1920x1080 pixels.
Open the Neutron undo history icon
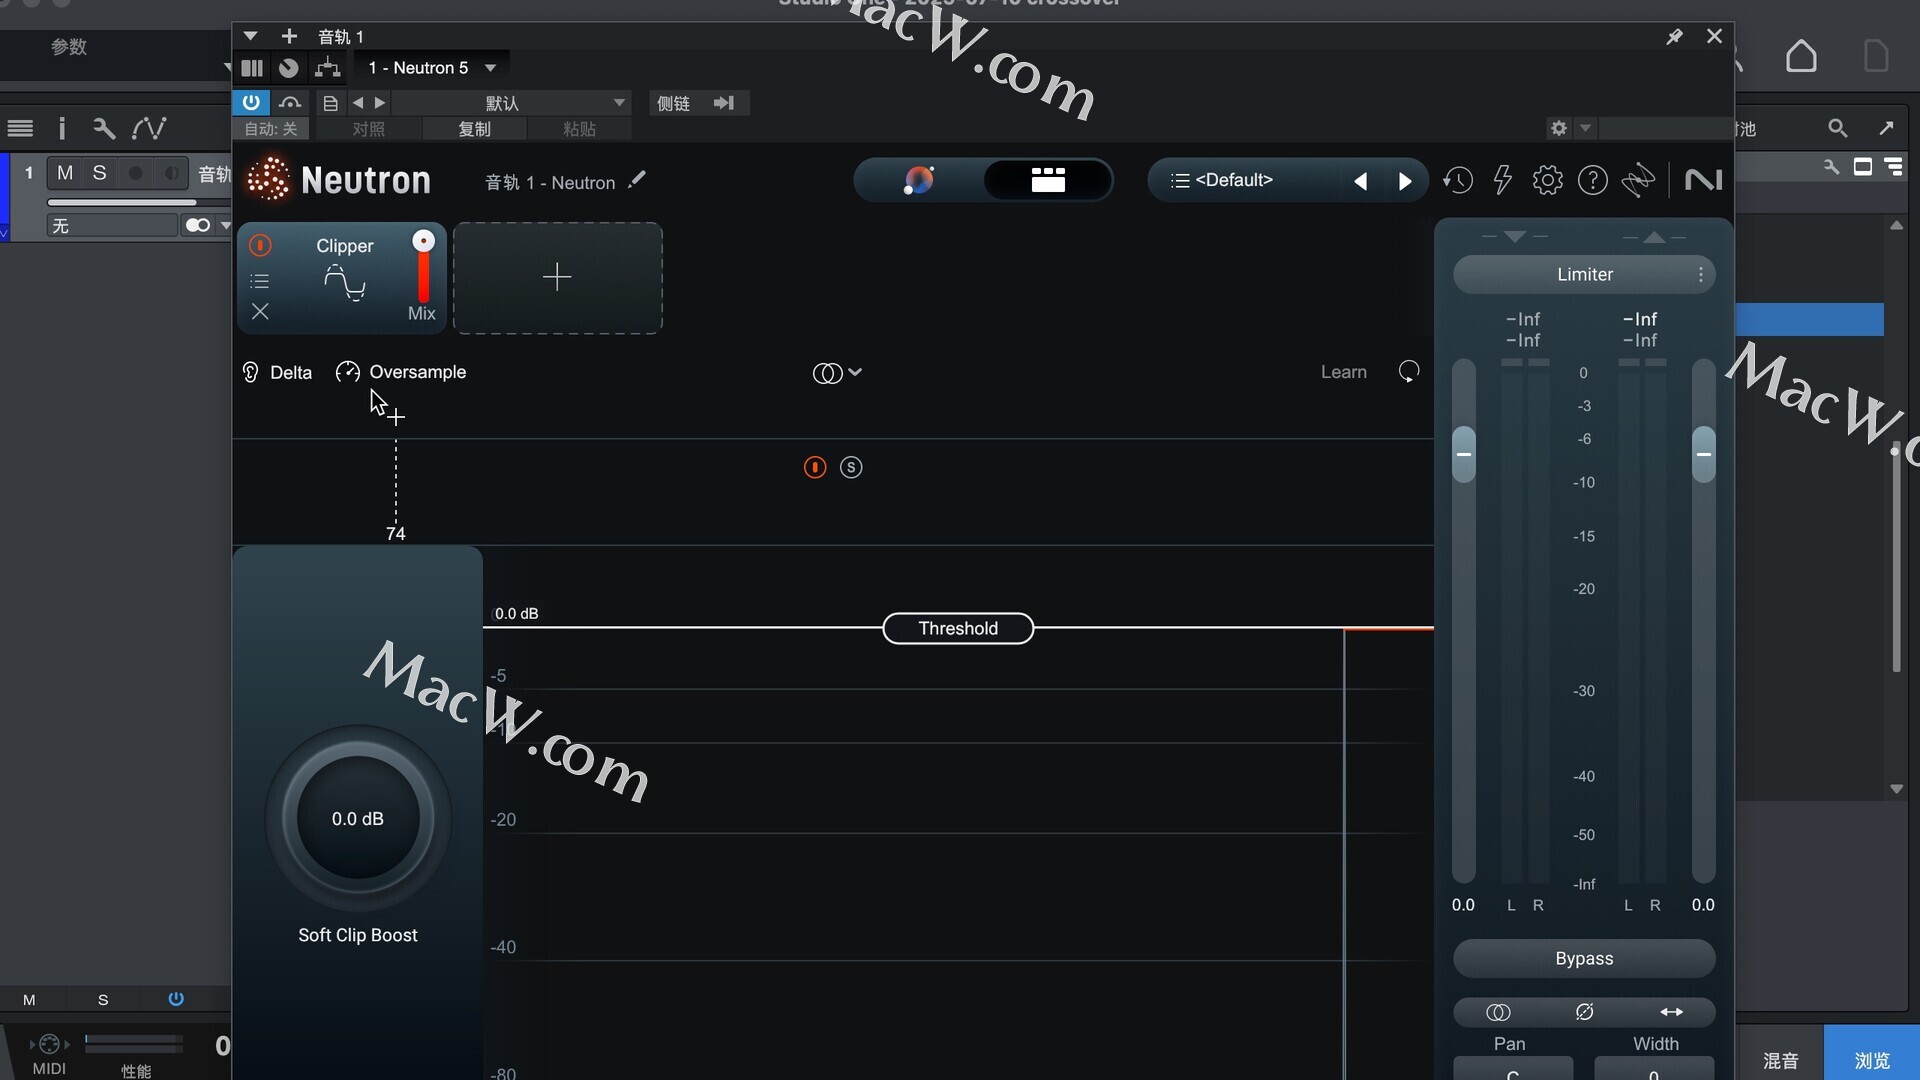click(1457, 180)
